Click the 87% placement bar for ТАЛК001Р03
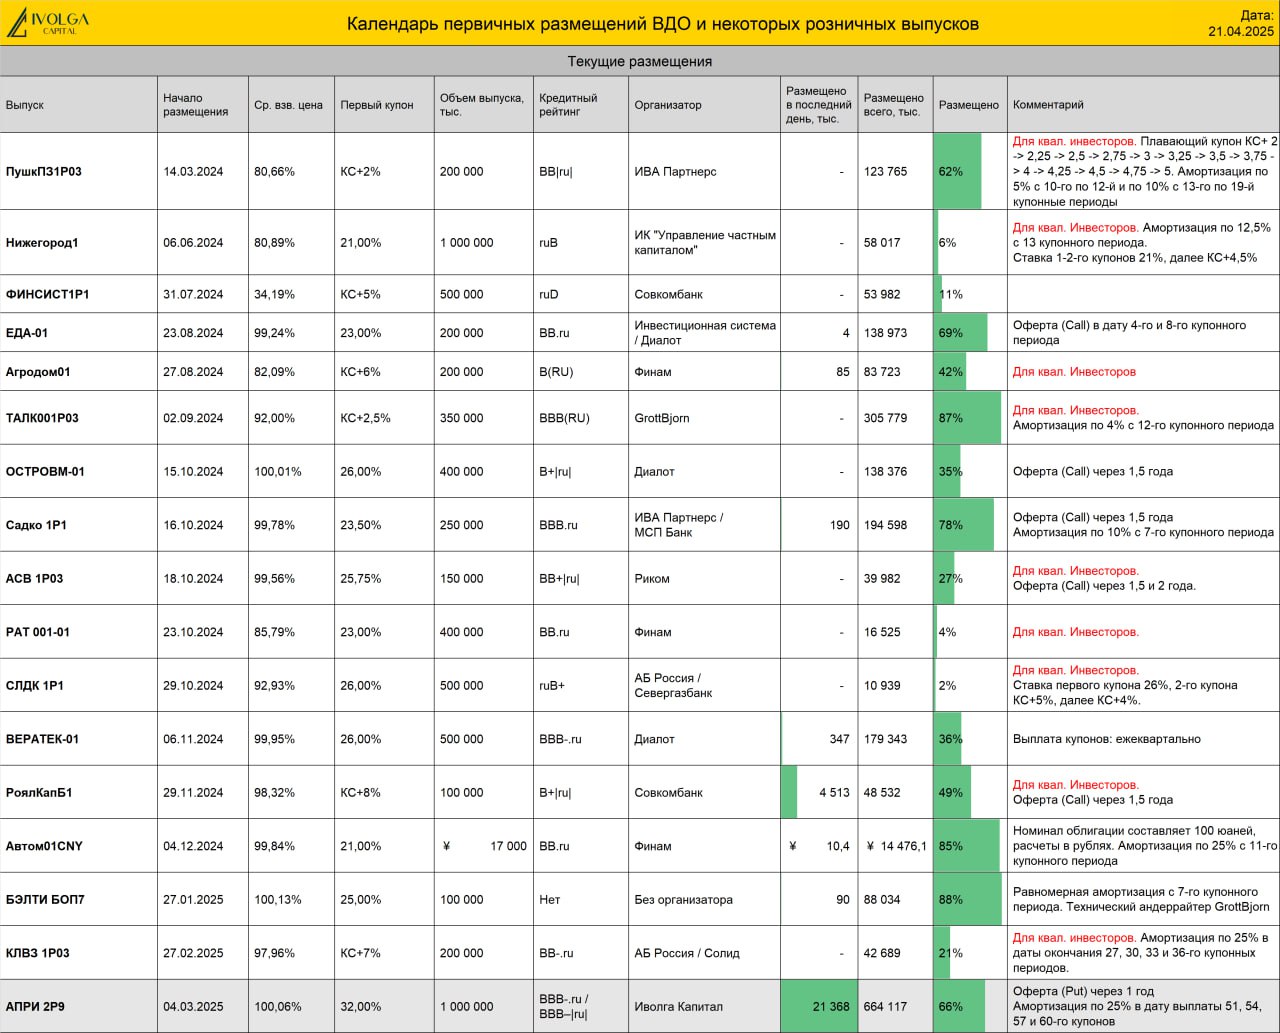Screen dimensions: 1280x1033 pyautogui.click(x=967, y=418)
